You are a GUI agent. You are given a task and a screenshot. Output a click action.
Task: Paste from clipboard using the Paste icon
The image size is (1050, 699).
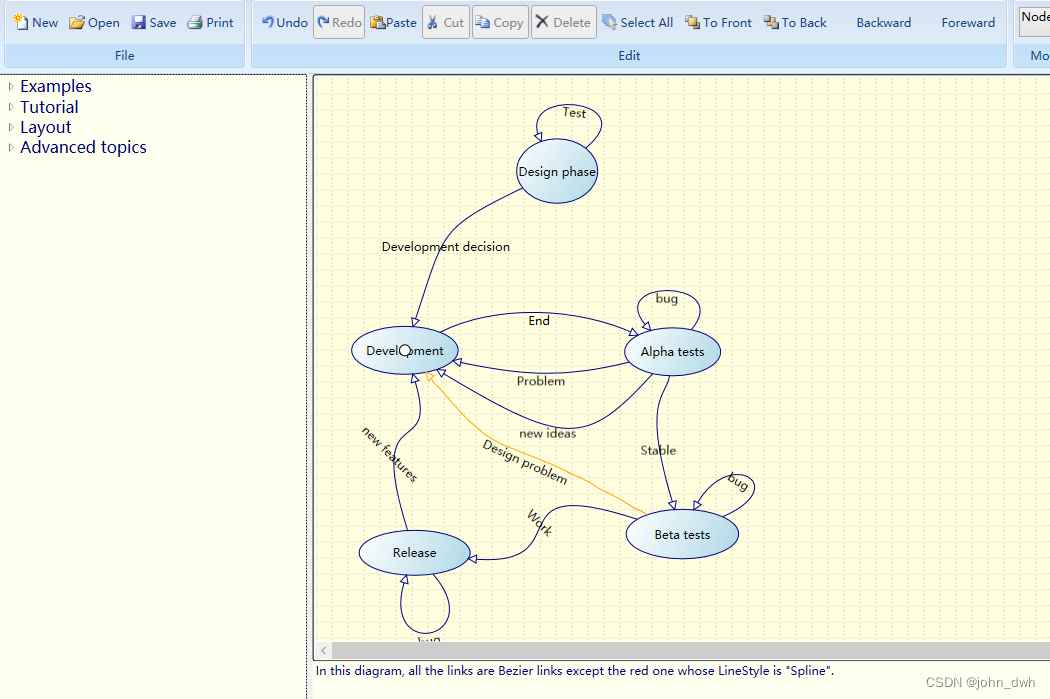393,21
